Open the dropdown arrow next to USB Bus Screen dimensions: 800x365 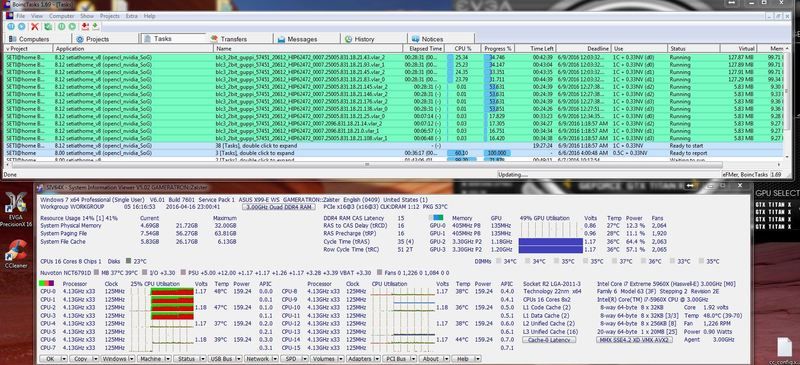(x=238, y=359)
